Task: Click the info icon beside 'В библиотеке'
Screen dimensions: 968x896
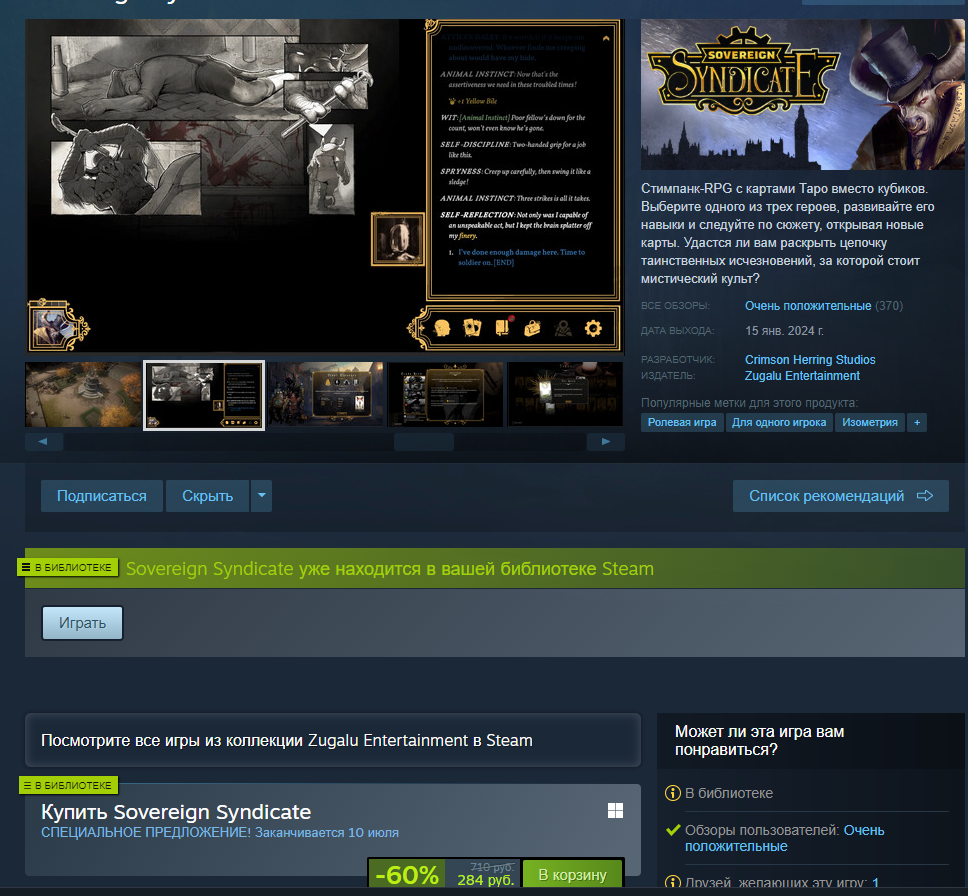Action: (x=672, y=793)
